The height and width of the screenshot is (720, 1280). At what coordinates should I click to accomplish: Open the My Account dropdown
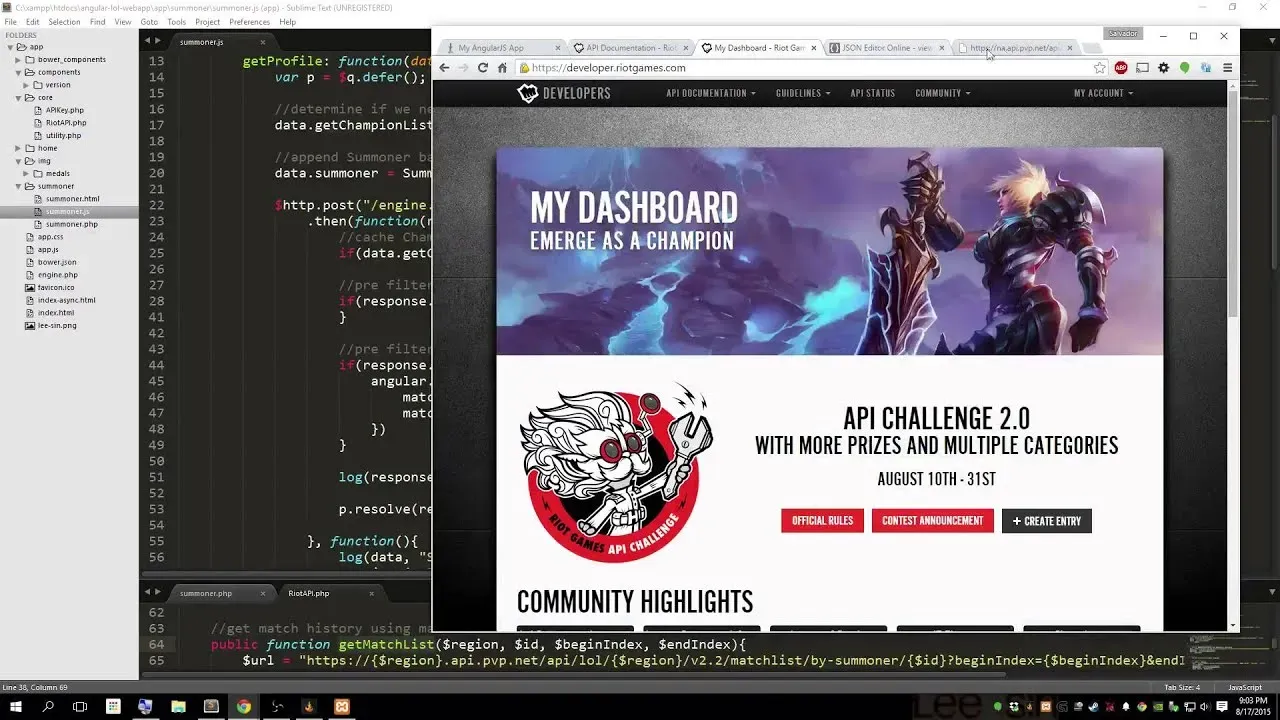1103,93
